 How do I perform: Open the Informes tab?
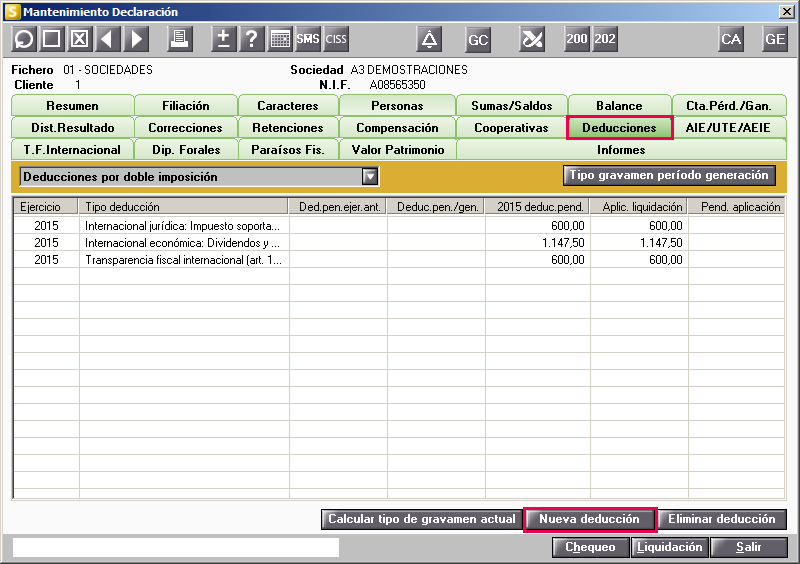point(621,150)
